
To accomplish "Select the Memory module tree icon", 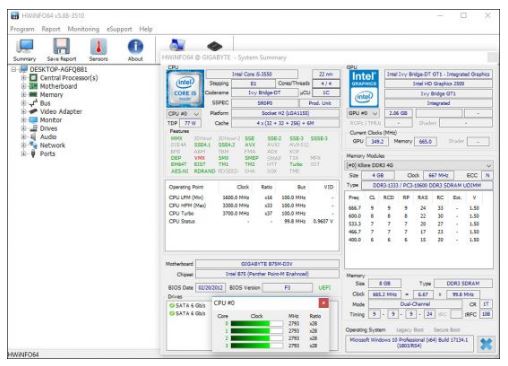I will [33, 95].
